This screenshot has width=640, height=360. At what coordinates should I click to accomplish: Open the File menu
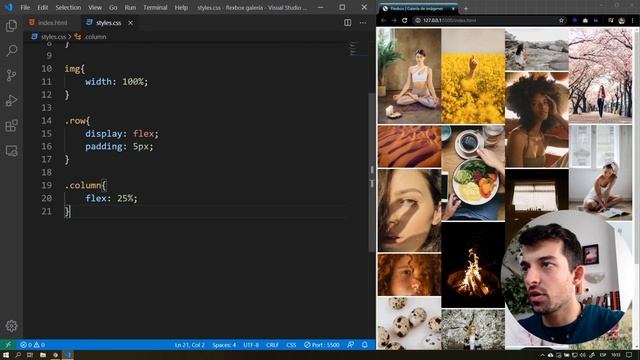25,7
